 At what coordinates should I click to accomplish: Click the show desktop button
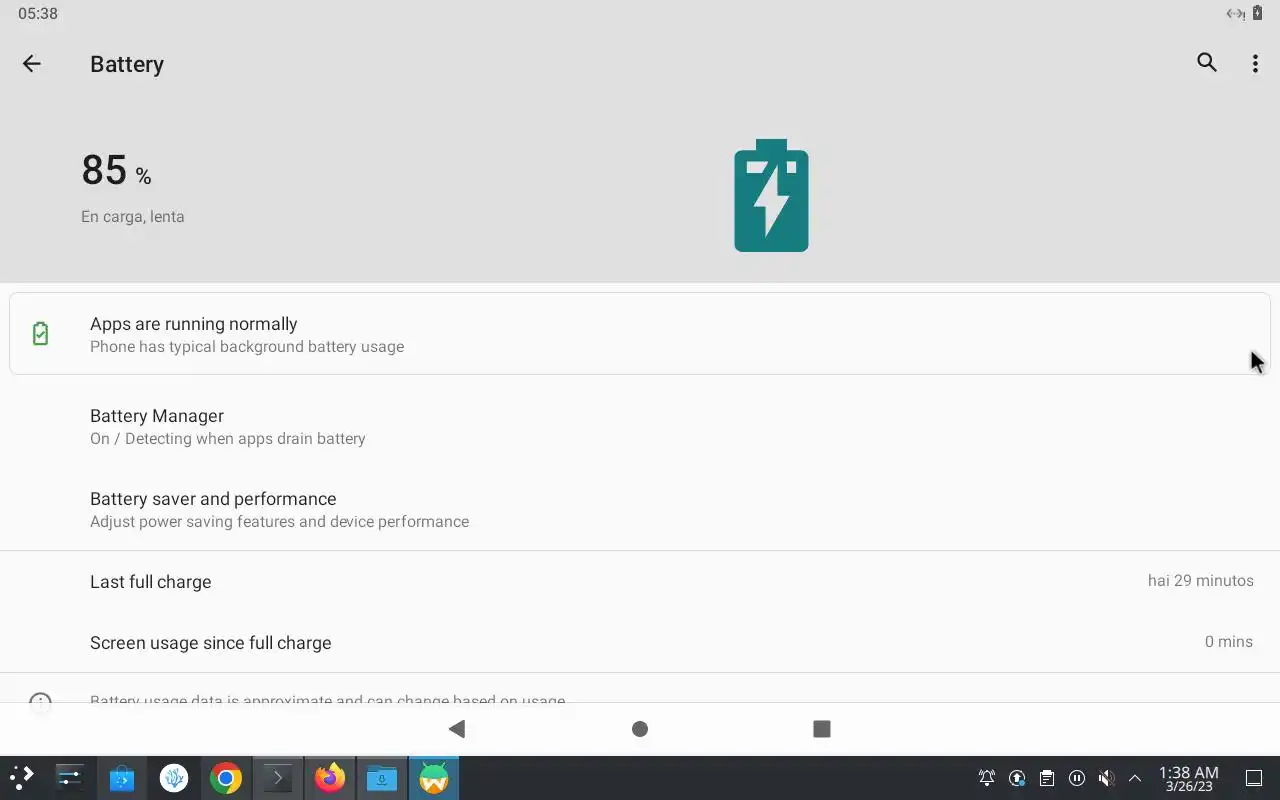(x=1254, y=778)
